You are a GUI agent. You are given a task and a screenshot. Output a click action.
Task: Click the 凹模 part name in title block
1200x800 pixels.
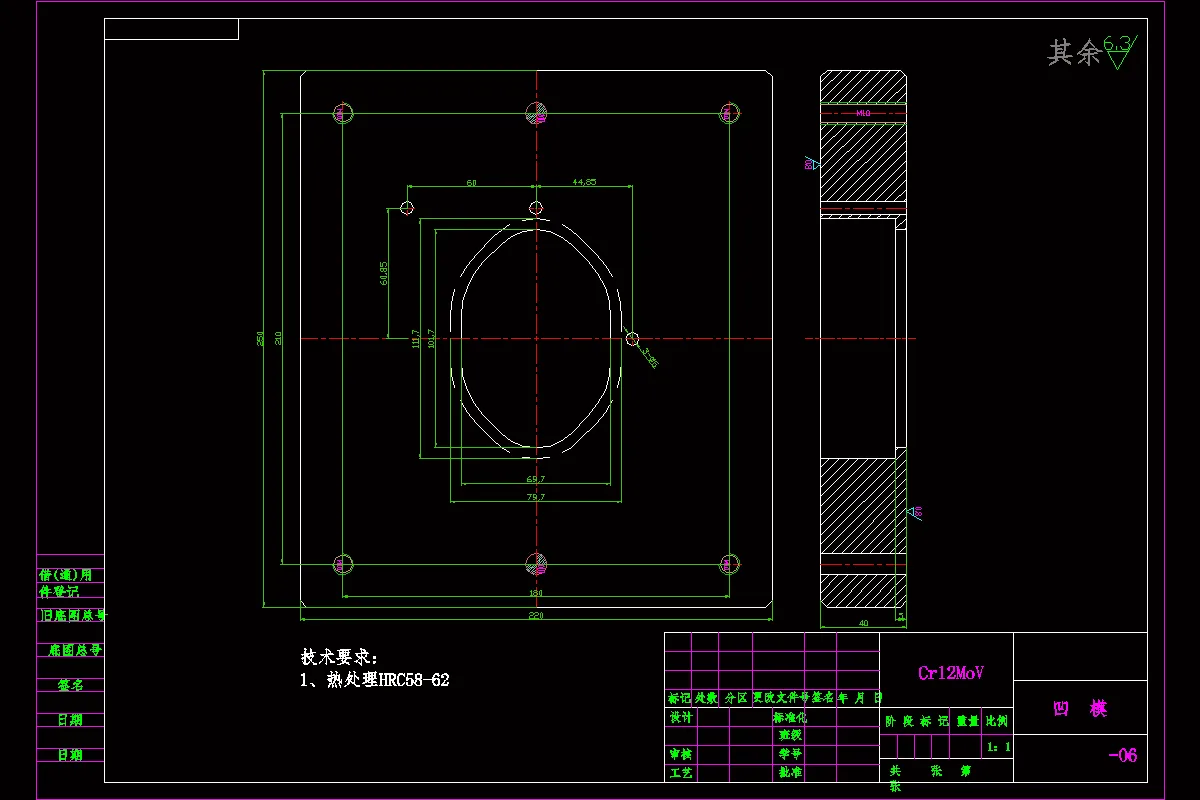click(x=1080, y=709)
